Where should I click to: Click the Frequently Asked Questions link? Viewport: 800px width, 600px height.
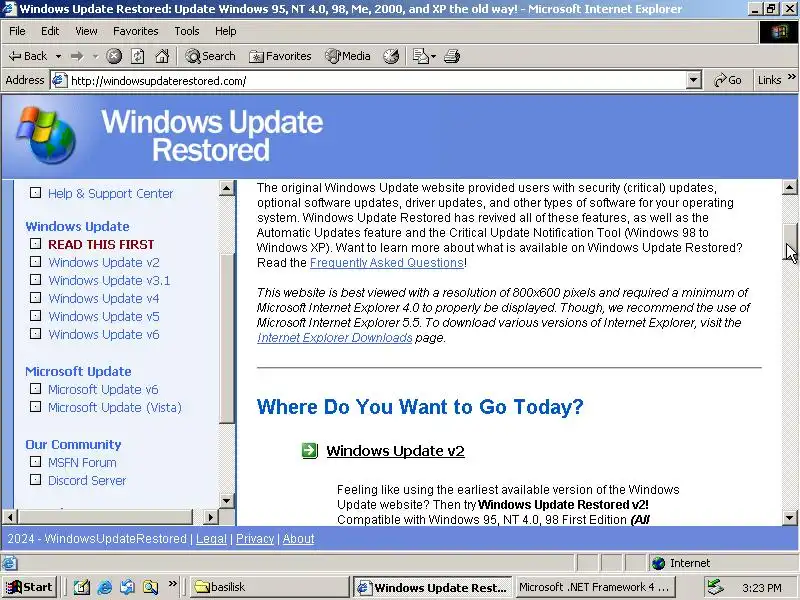[x=387, y=263]
